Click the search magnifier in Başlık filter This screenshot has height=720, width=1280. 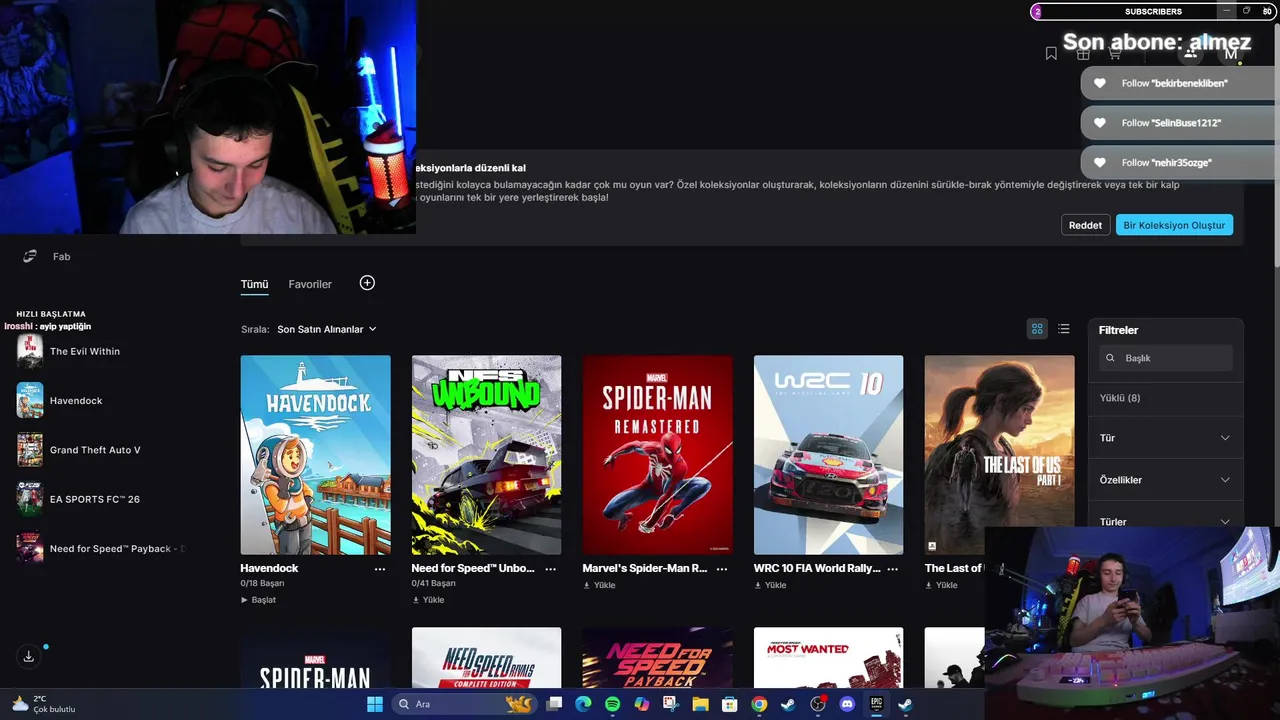coord(1110,358)
